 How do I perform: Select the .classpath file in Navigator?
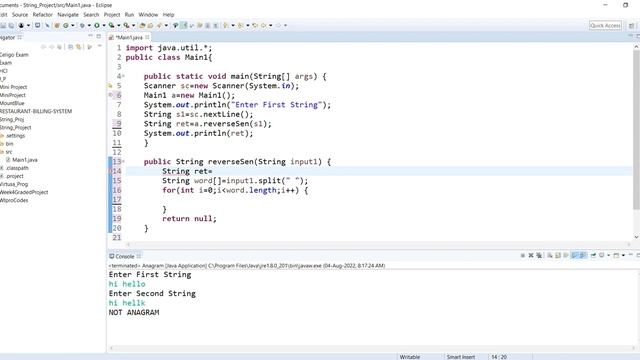[x=16, y=168]
